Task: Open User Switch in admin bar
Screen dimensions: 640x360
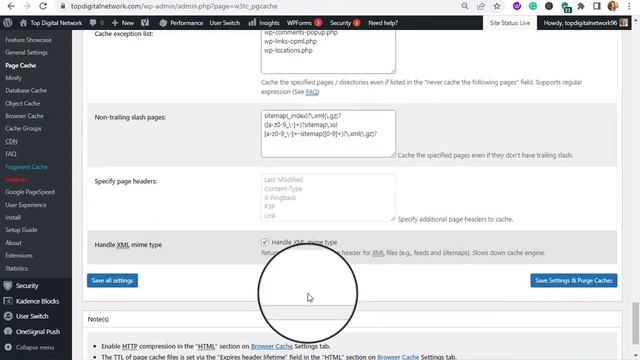Action: tap(224, 23)
